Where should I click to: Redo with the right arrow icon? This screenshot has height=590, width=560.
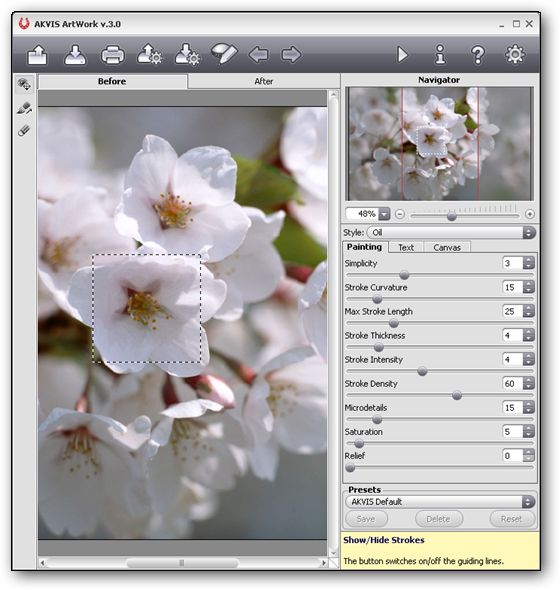coord(291,55)
